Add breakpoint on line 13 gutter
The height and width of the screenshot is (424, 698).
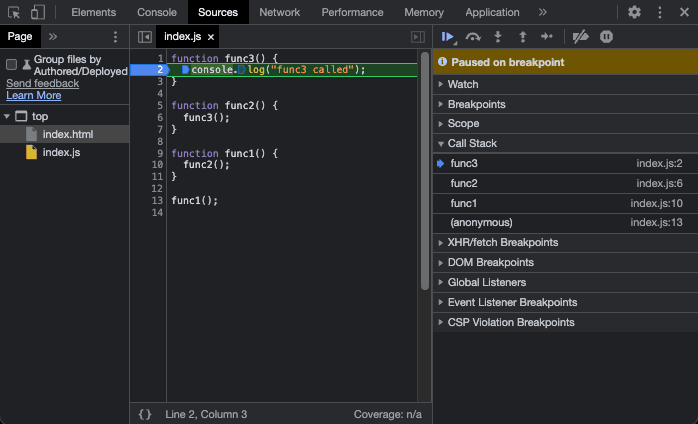tap(158, 200)
